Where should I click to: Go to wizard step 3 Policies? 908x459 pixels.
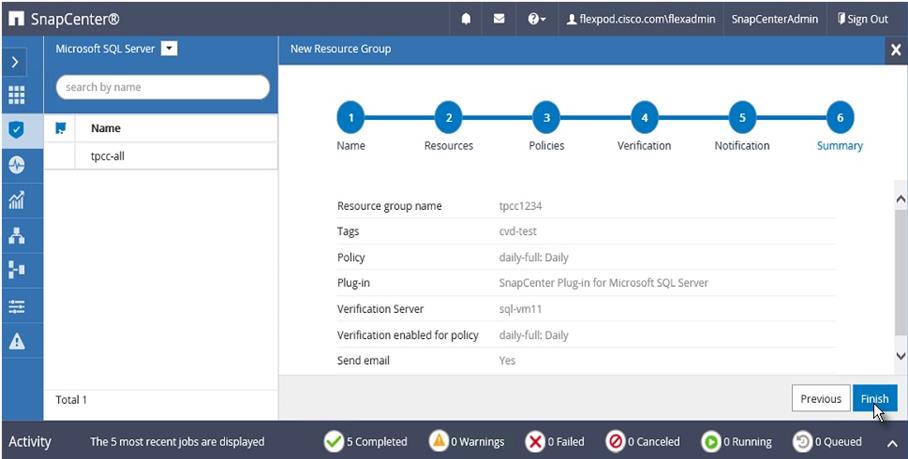547,117
